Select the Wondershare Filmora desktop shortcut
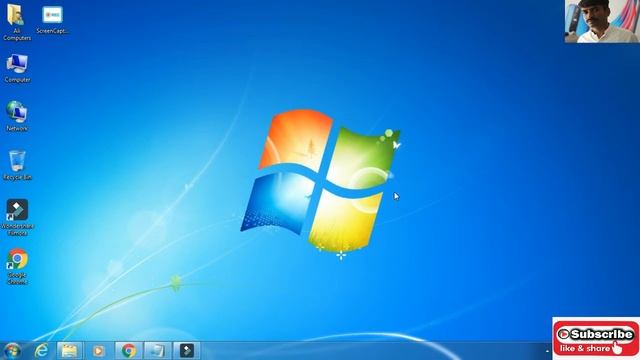This screenshot has width=640, height=360. pos(17,218)
